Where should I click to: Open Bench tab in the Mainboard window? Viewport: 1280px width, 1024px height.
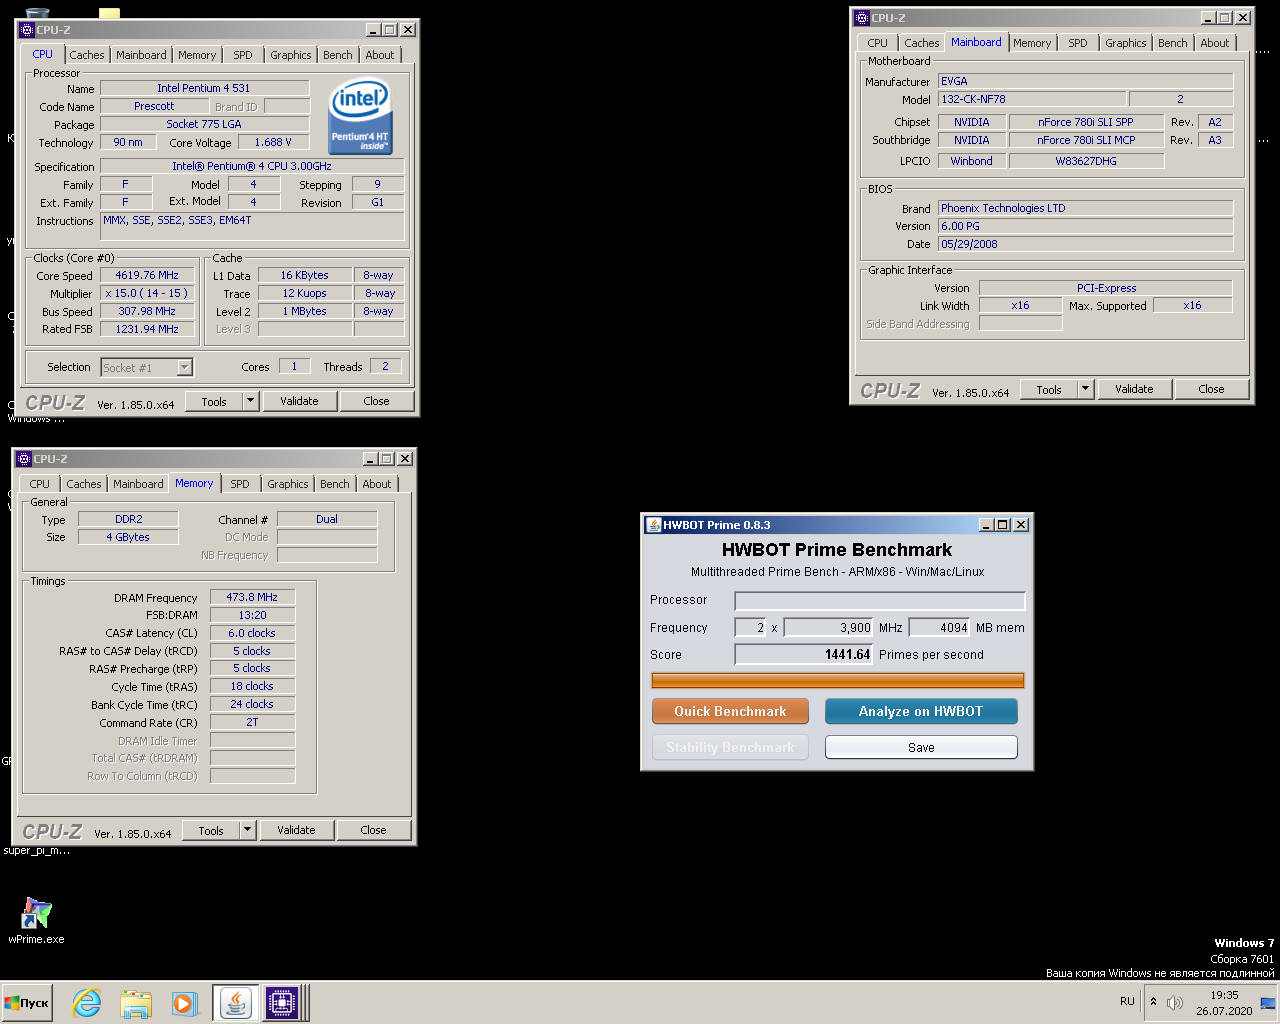[x=1173, y=43]
